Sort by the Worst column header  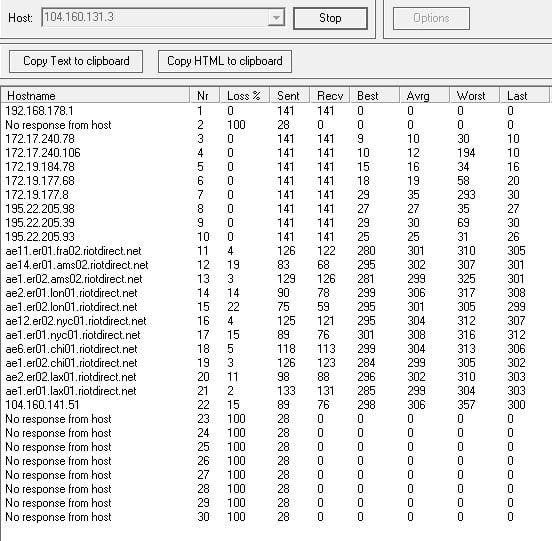[x=475, y=96]
